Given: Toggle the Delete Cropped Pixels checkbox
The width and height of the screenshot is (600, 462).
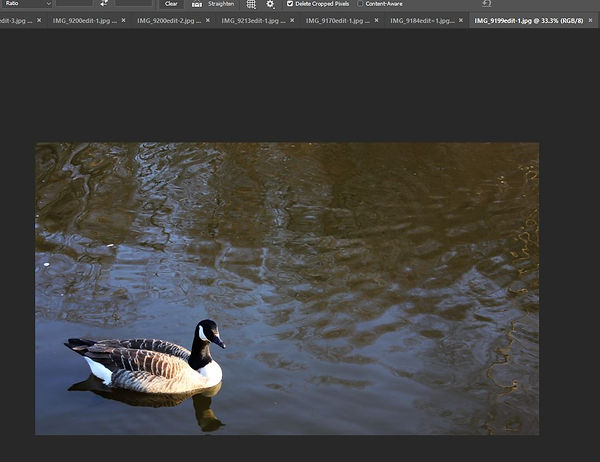Looking at the screenshot, I should (290, 4).
